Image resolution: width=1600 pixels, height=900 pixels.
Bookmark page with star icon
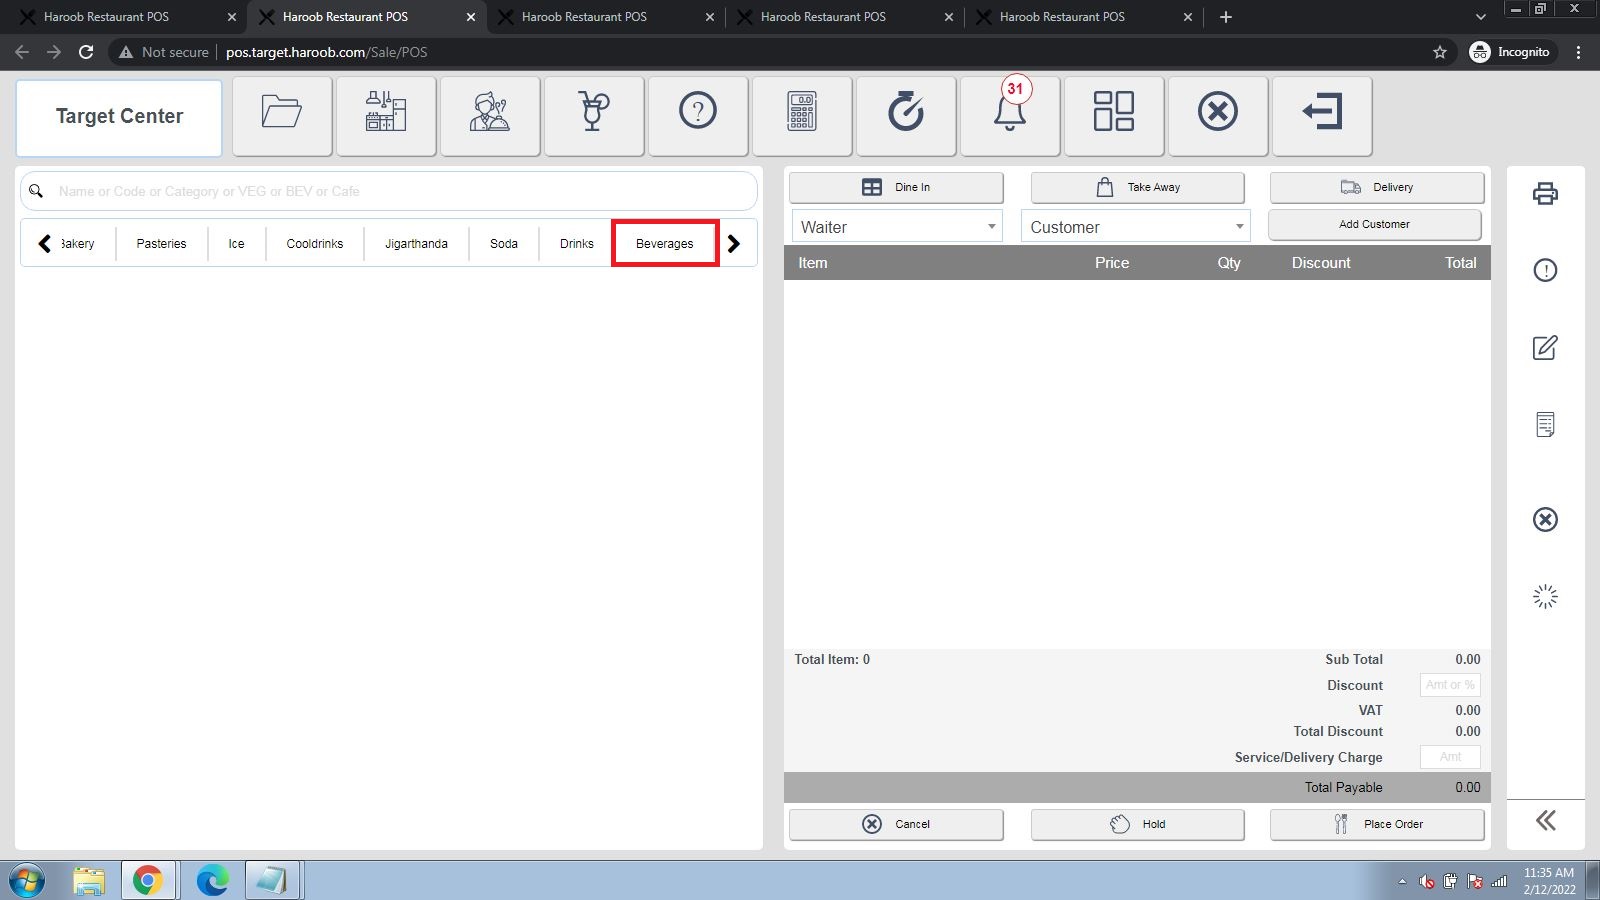(x=1440, y=52)
